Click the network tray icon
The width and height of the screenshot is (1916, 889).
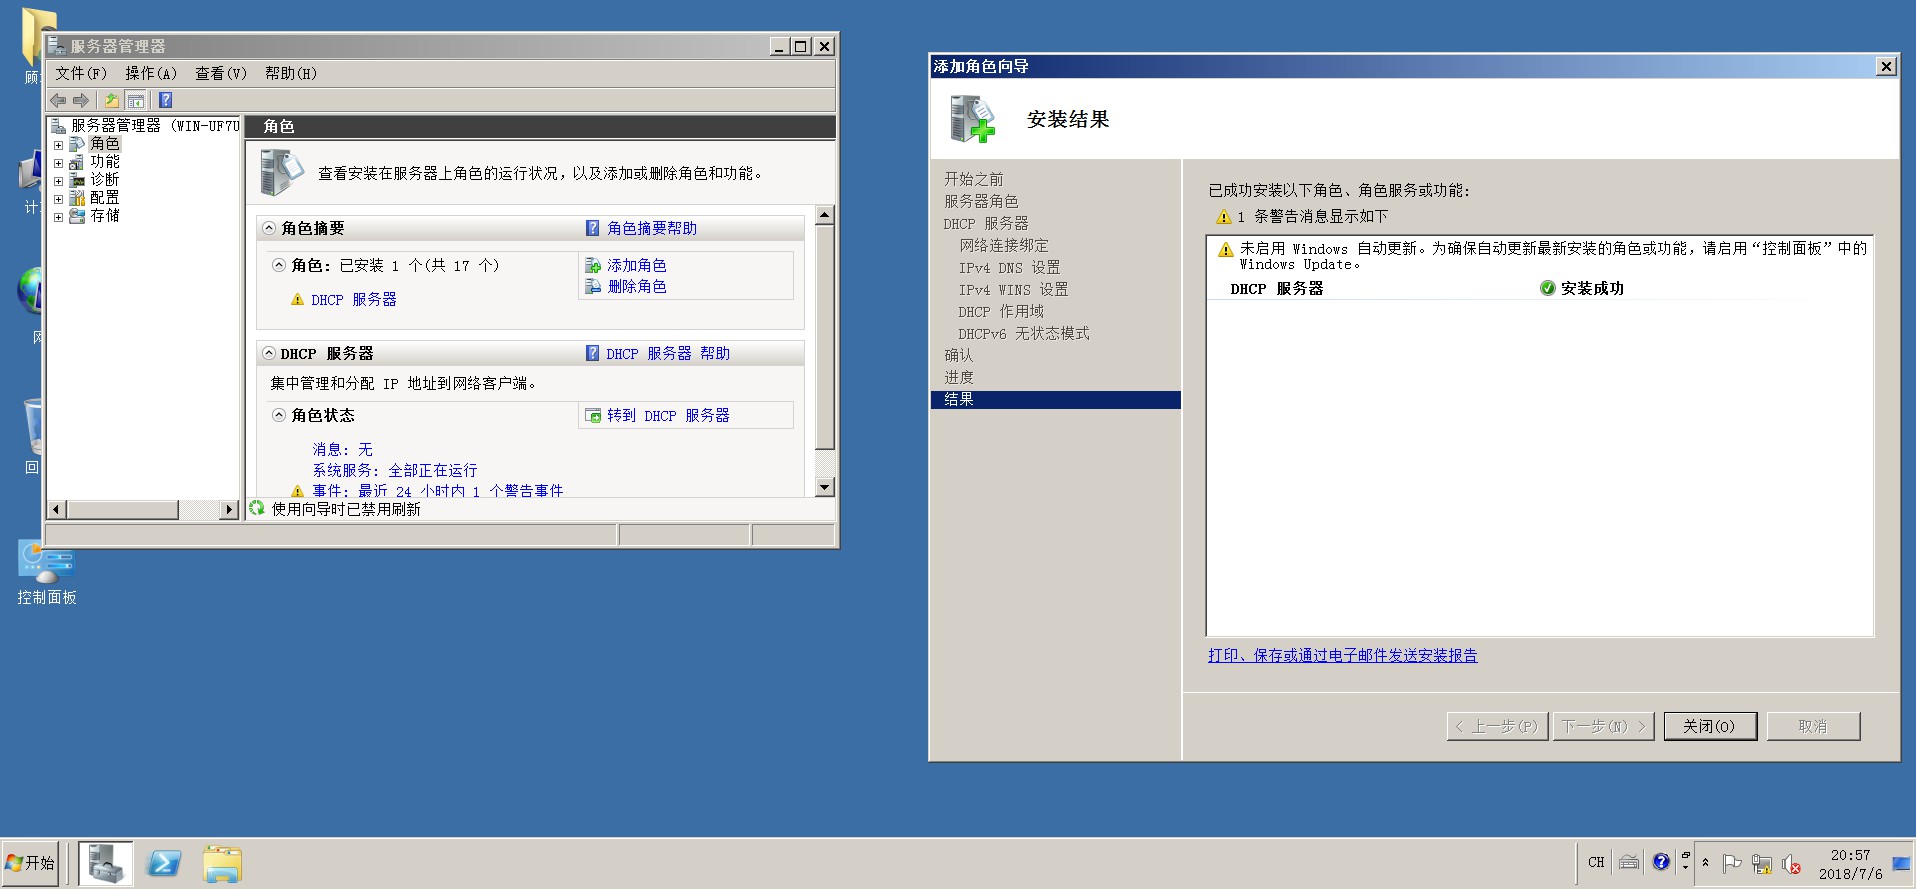tap(1762, 863)
